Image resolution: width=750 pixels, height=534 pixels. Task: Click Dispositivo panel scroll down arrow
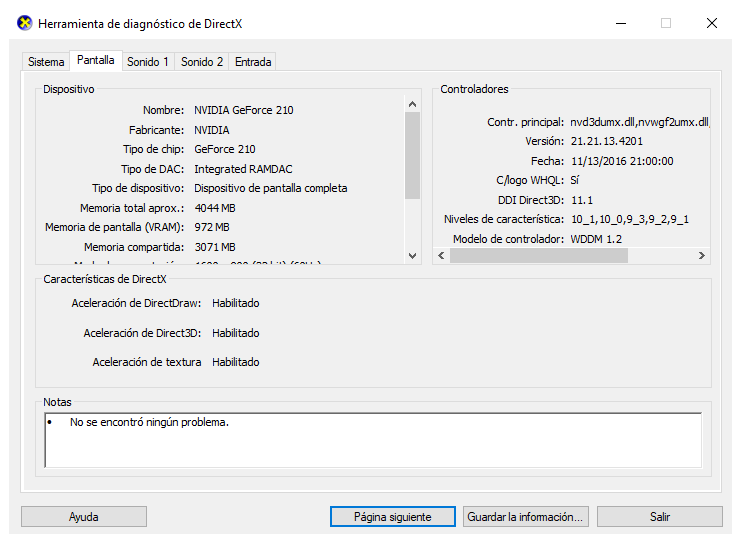[x=412, y=256]
